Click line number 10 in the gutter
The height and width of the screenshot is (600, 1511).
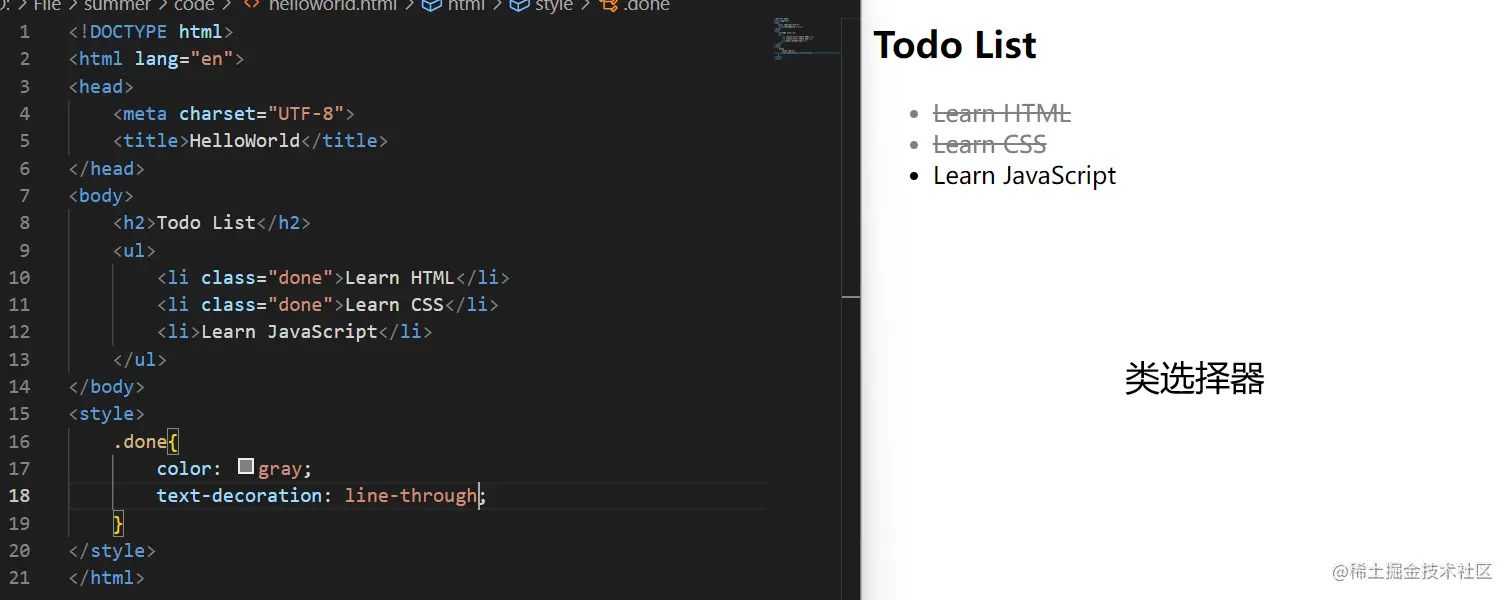tap(19, 277)
